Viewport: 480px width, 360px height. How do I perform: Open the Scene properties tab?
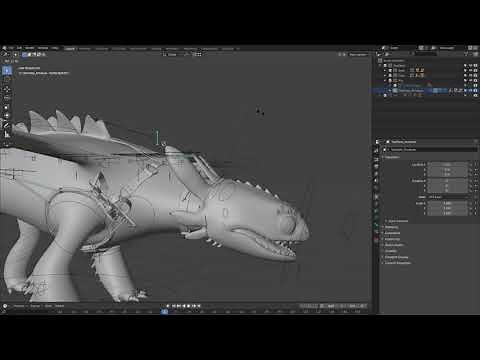[377, 181]
